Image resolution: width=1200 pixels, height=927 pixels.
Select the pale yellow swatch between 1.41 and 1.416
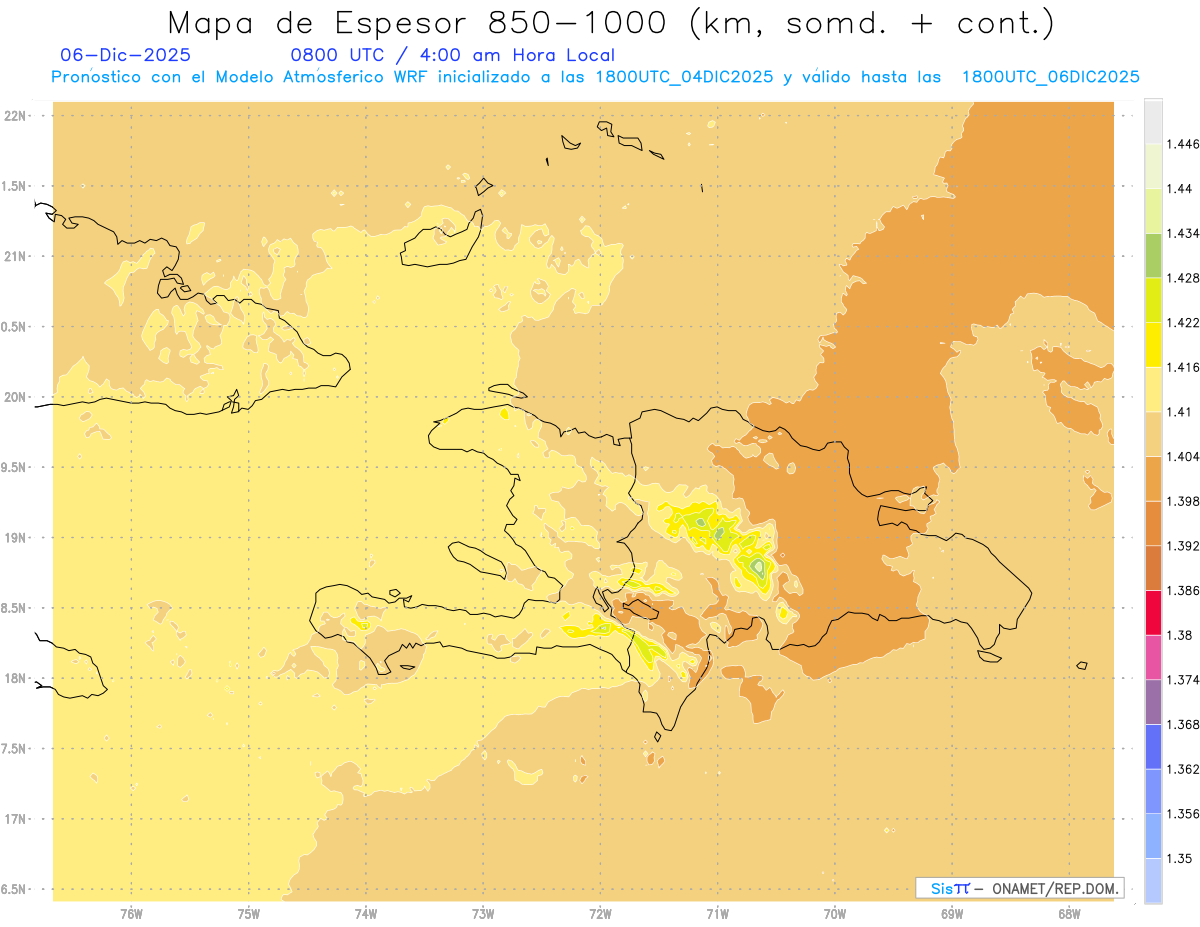(x=1153, y=389)
